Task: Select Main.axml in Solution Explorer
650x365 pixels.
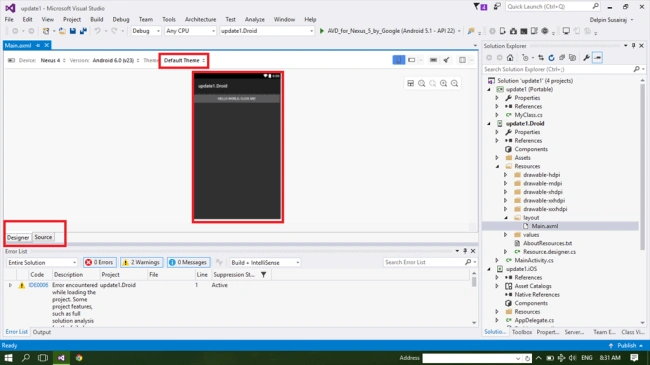Action: tap(544, 226)
